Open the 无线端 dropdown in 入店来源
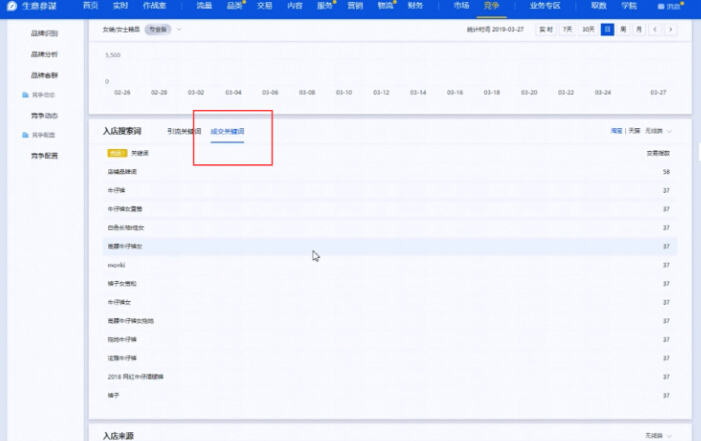 [x=662, y=435]
